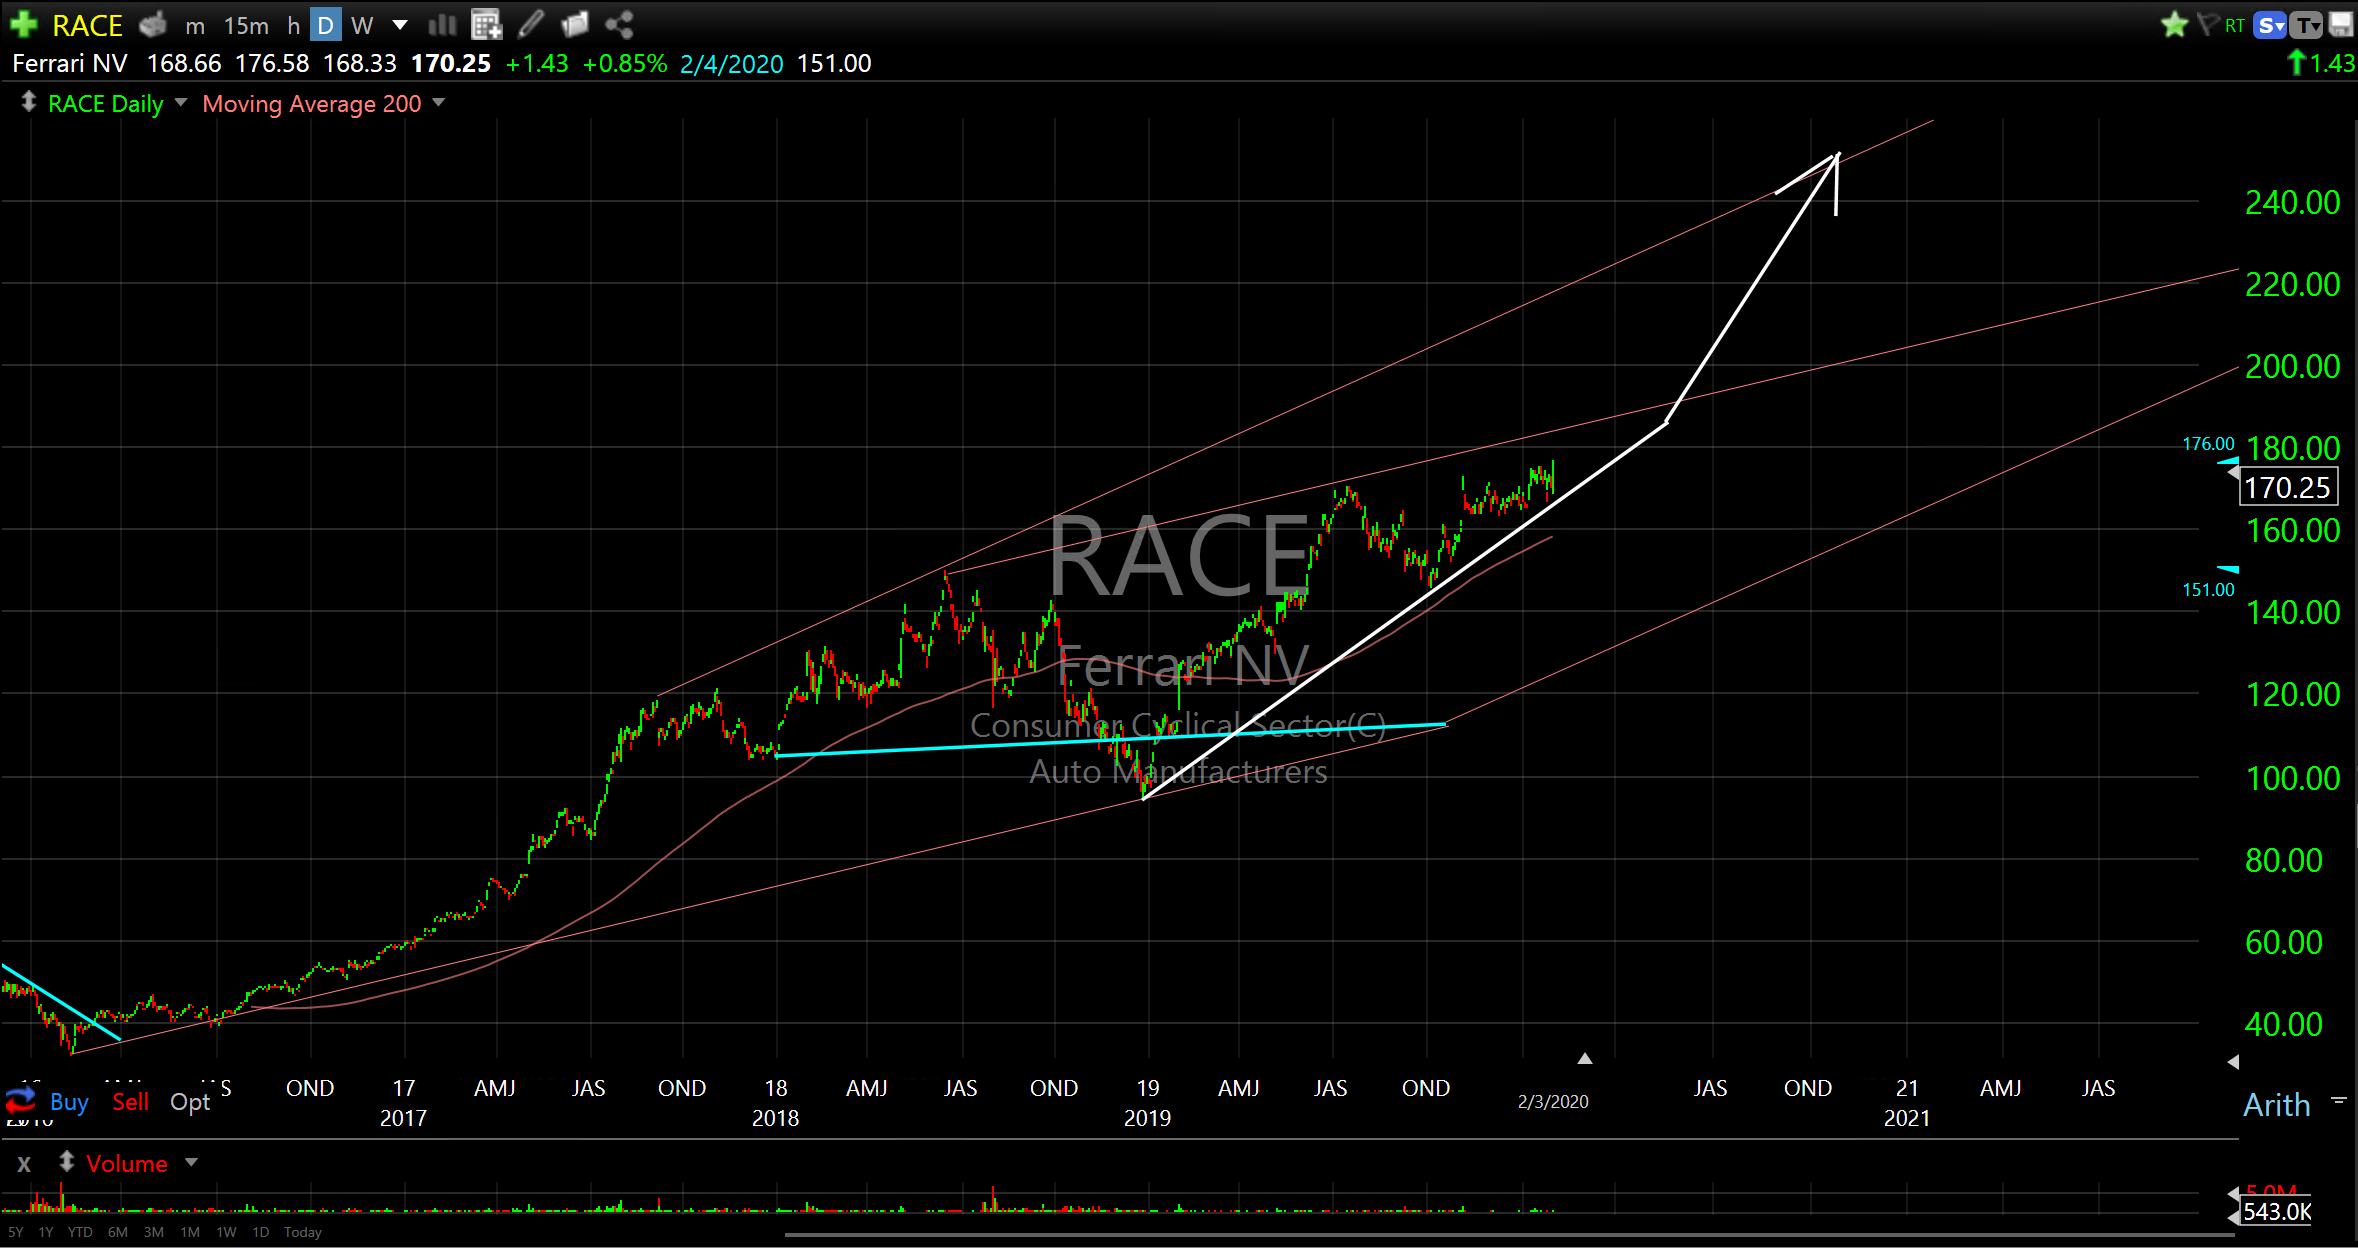Screen dimensions: 2358x1248
Task: Switch to the weekly W timeframe
Action: pyautogui.click(x=362, y=25)
